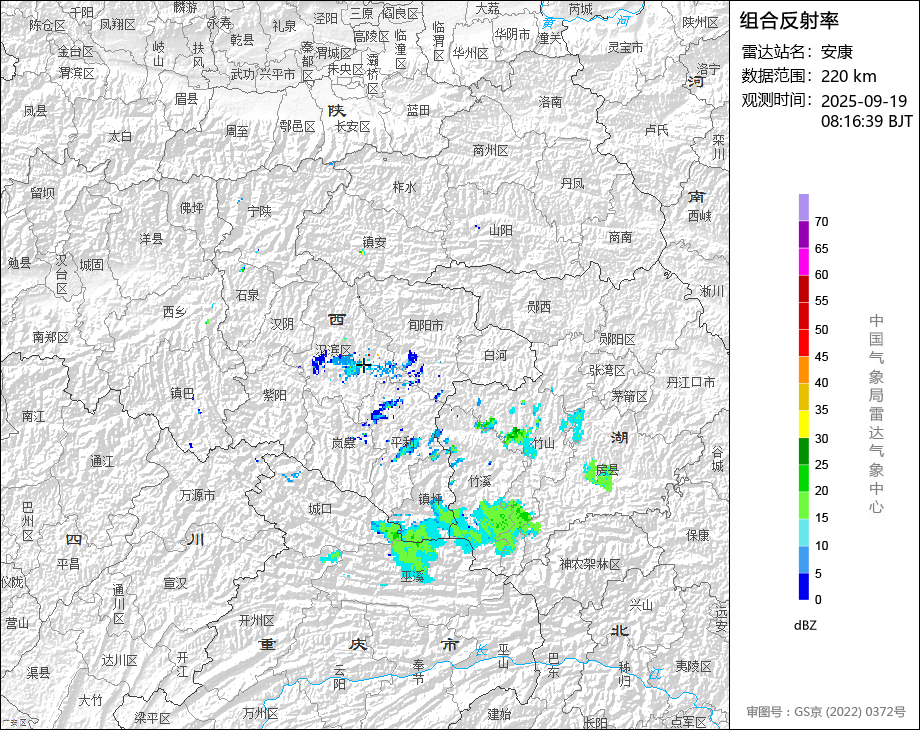
Task: Click the 组合反射率 title
Action: [789, 21]
